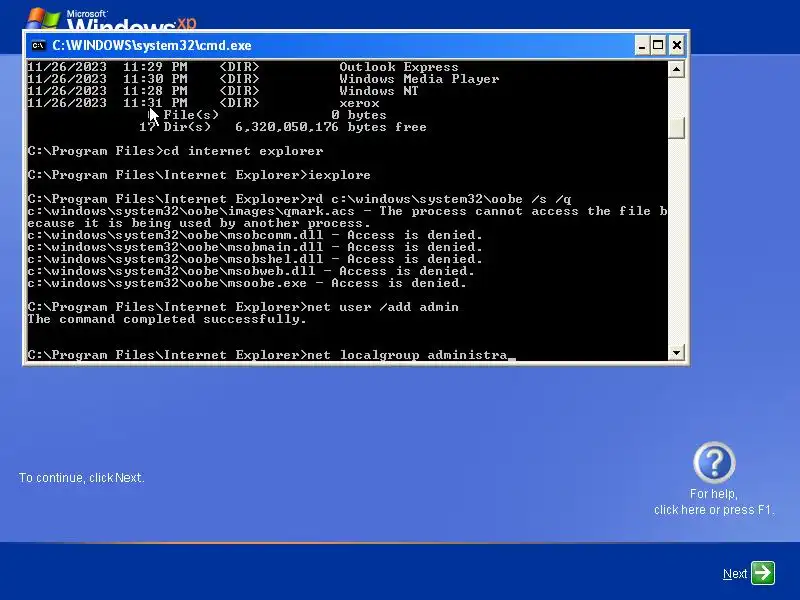Click the 'net user /add admin' command
Image resolution: width=800 pixels, height=600 pixels.
point(383,307)
